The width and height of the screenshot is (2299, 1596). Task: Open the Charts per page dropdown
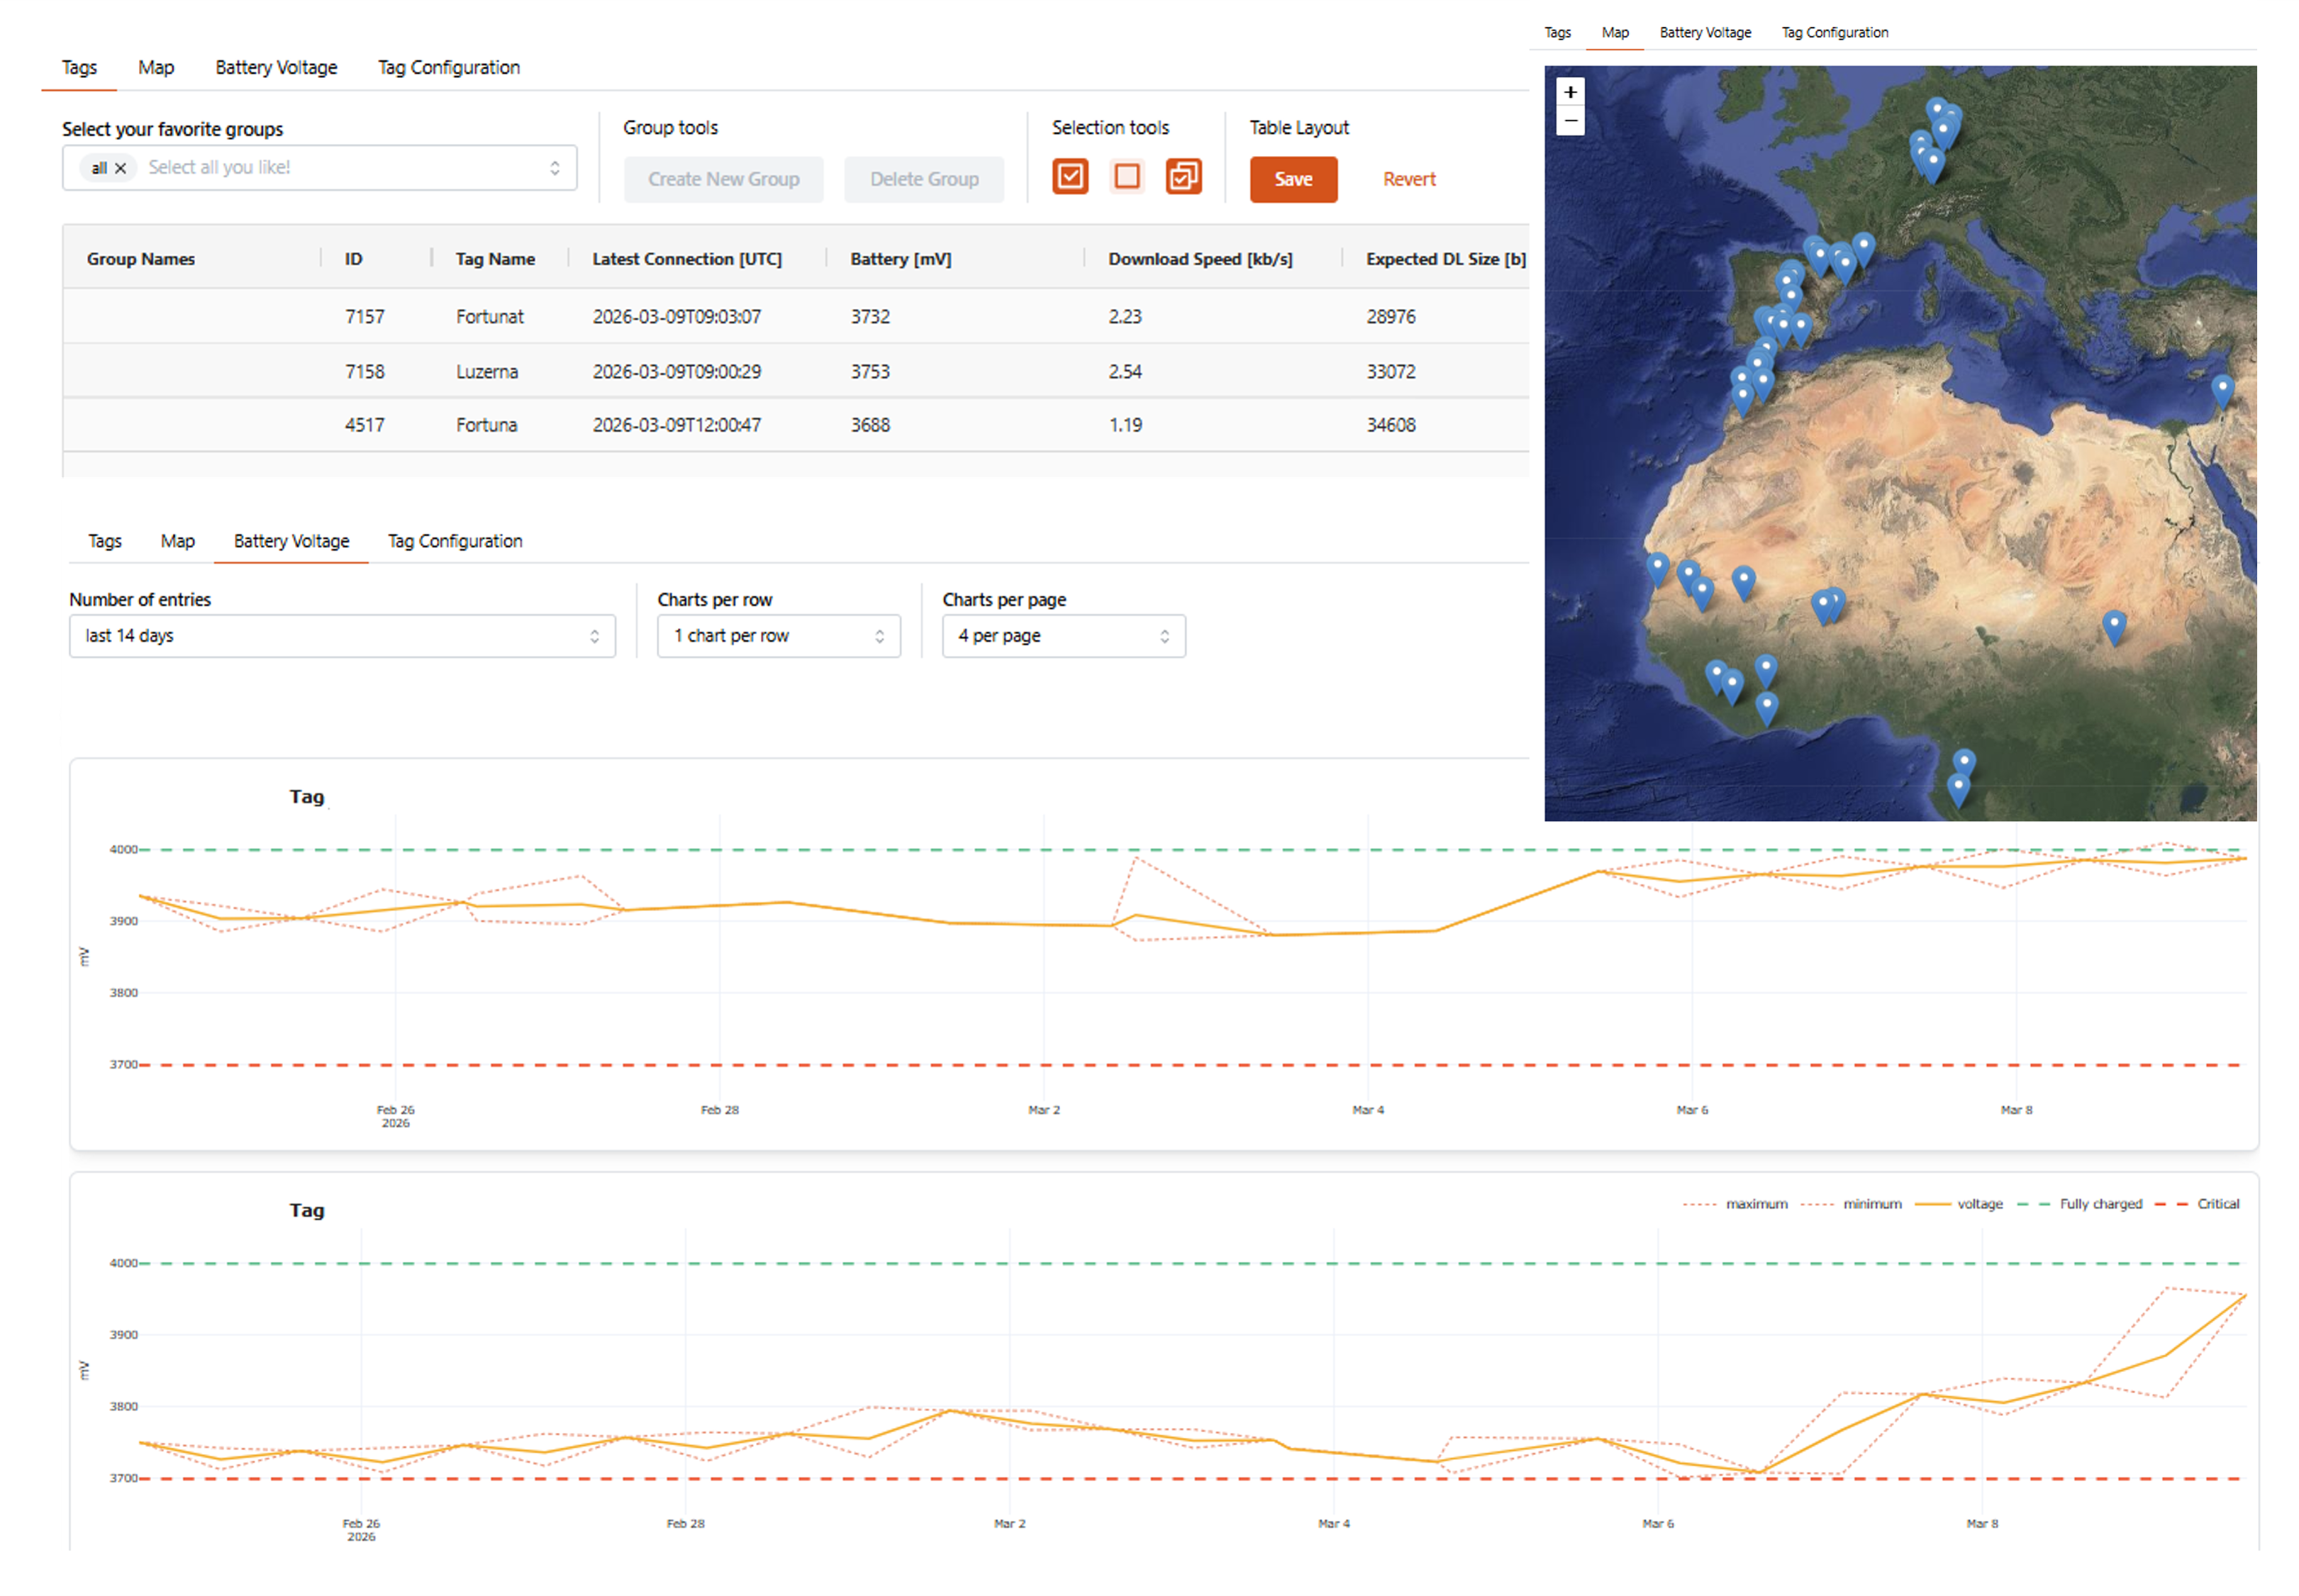pos(1062,635)
